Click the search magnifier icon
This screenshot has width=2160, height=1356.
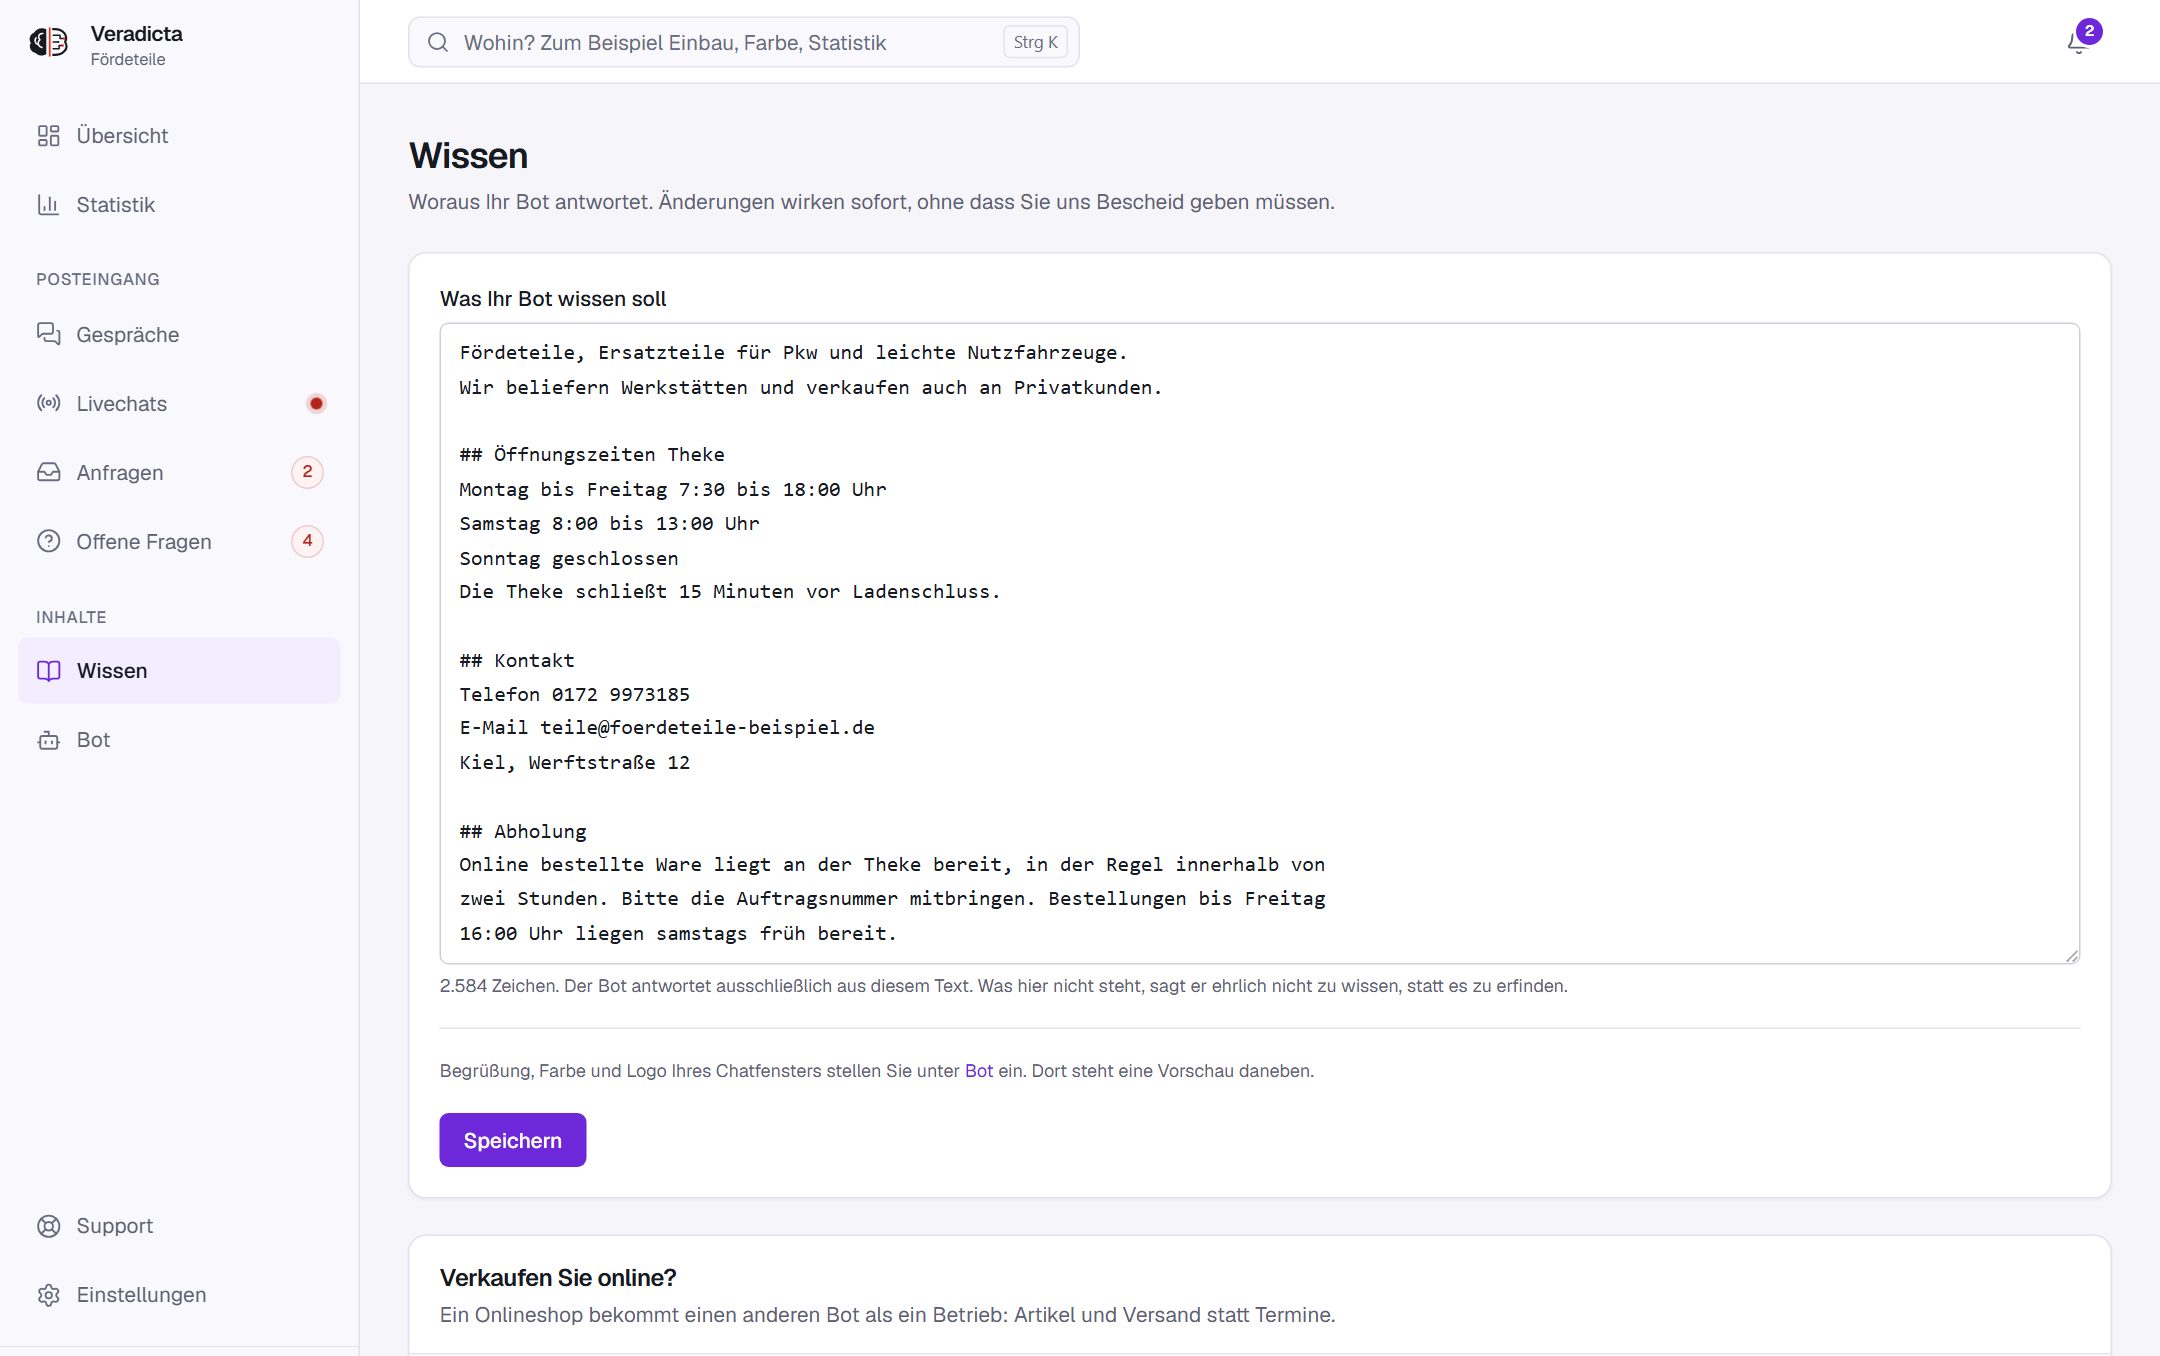tap(438, 42)
